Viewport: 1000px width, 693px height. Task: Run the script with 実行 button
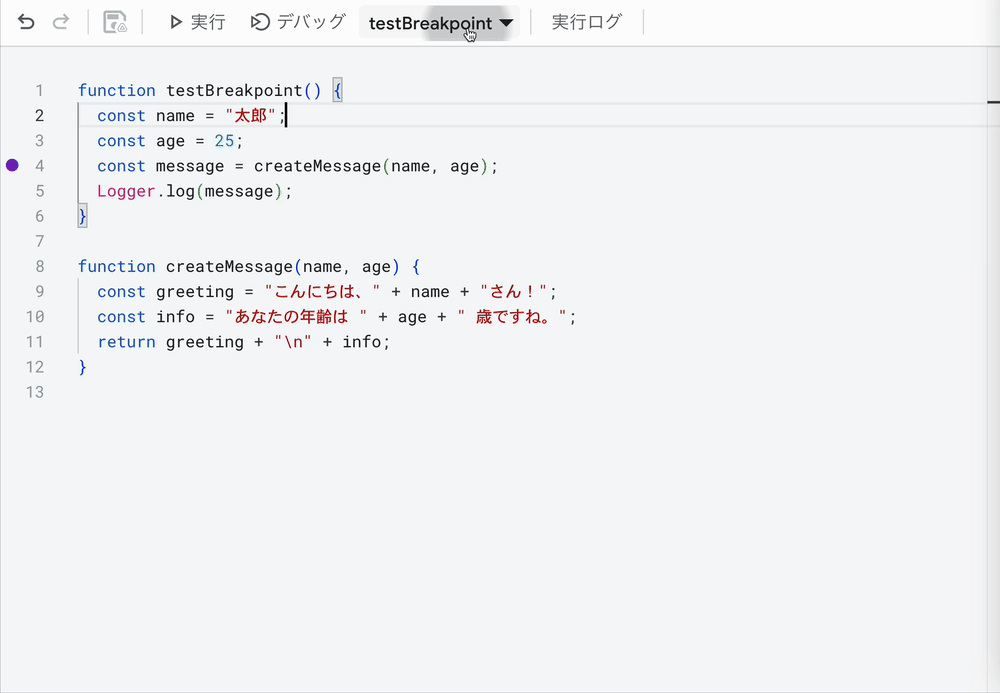(x=197, y=22)
